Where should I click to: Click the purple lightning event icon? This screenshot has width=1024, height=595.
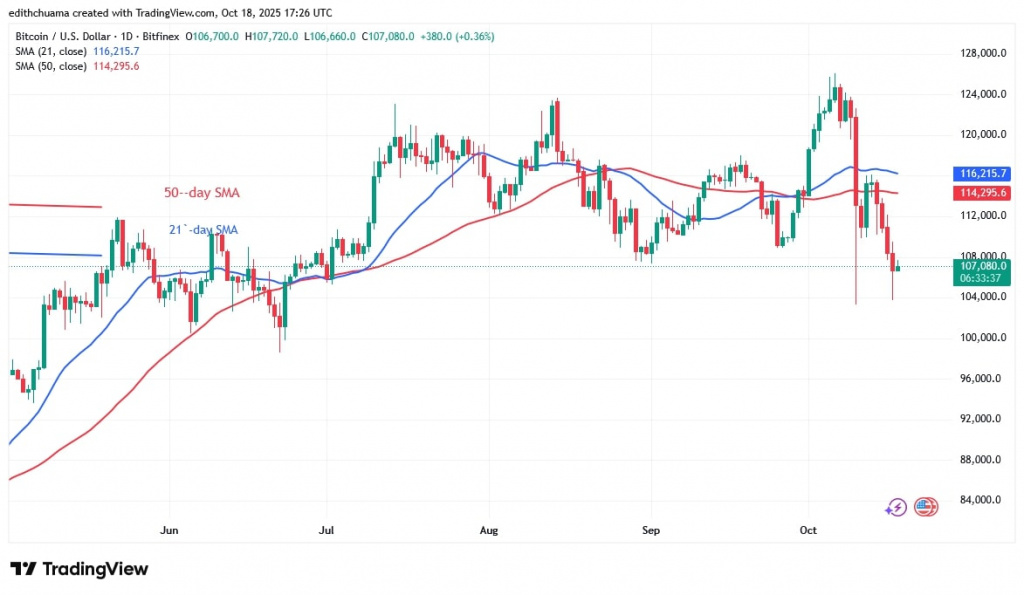(895, 507)
